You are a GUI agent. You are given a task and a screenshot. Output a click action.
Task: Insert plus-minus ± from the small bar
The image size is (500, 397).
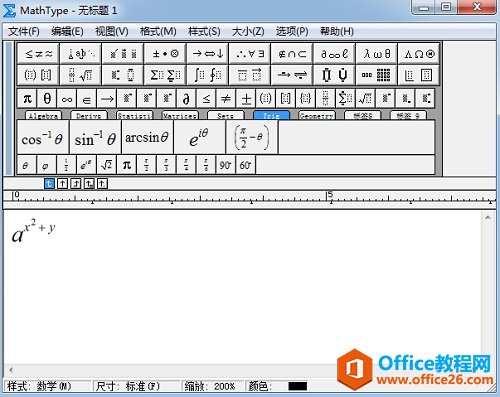click(246, 99)
